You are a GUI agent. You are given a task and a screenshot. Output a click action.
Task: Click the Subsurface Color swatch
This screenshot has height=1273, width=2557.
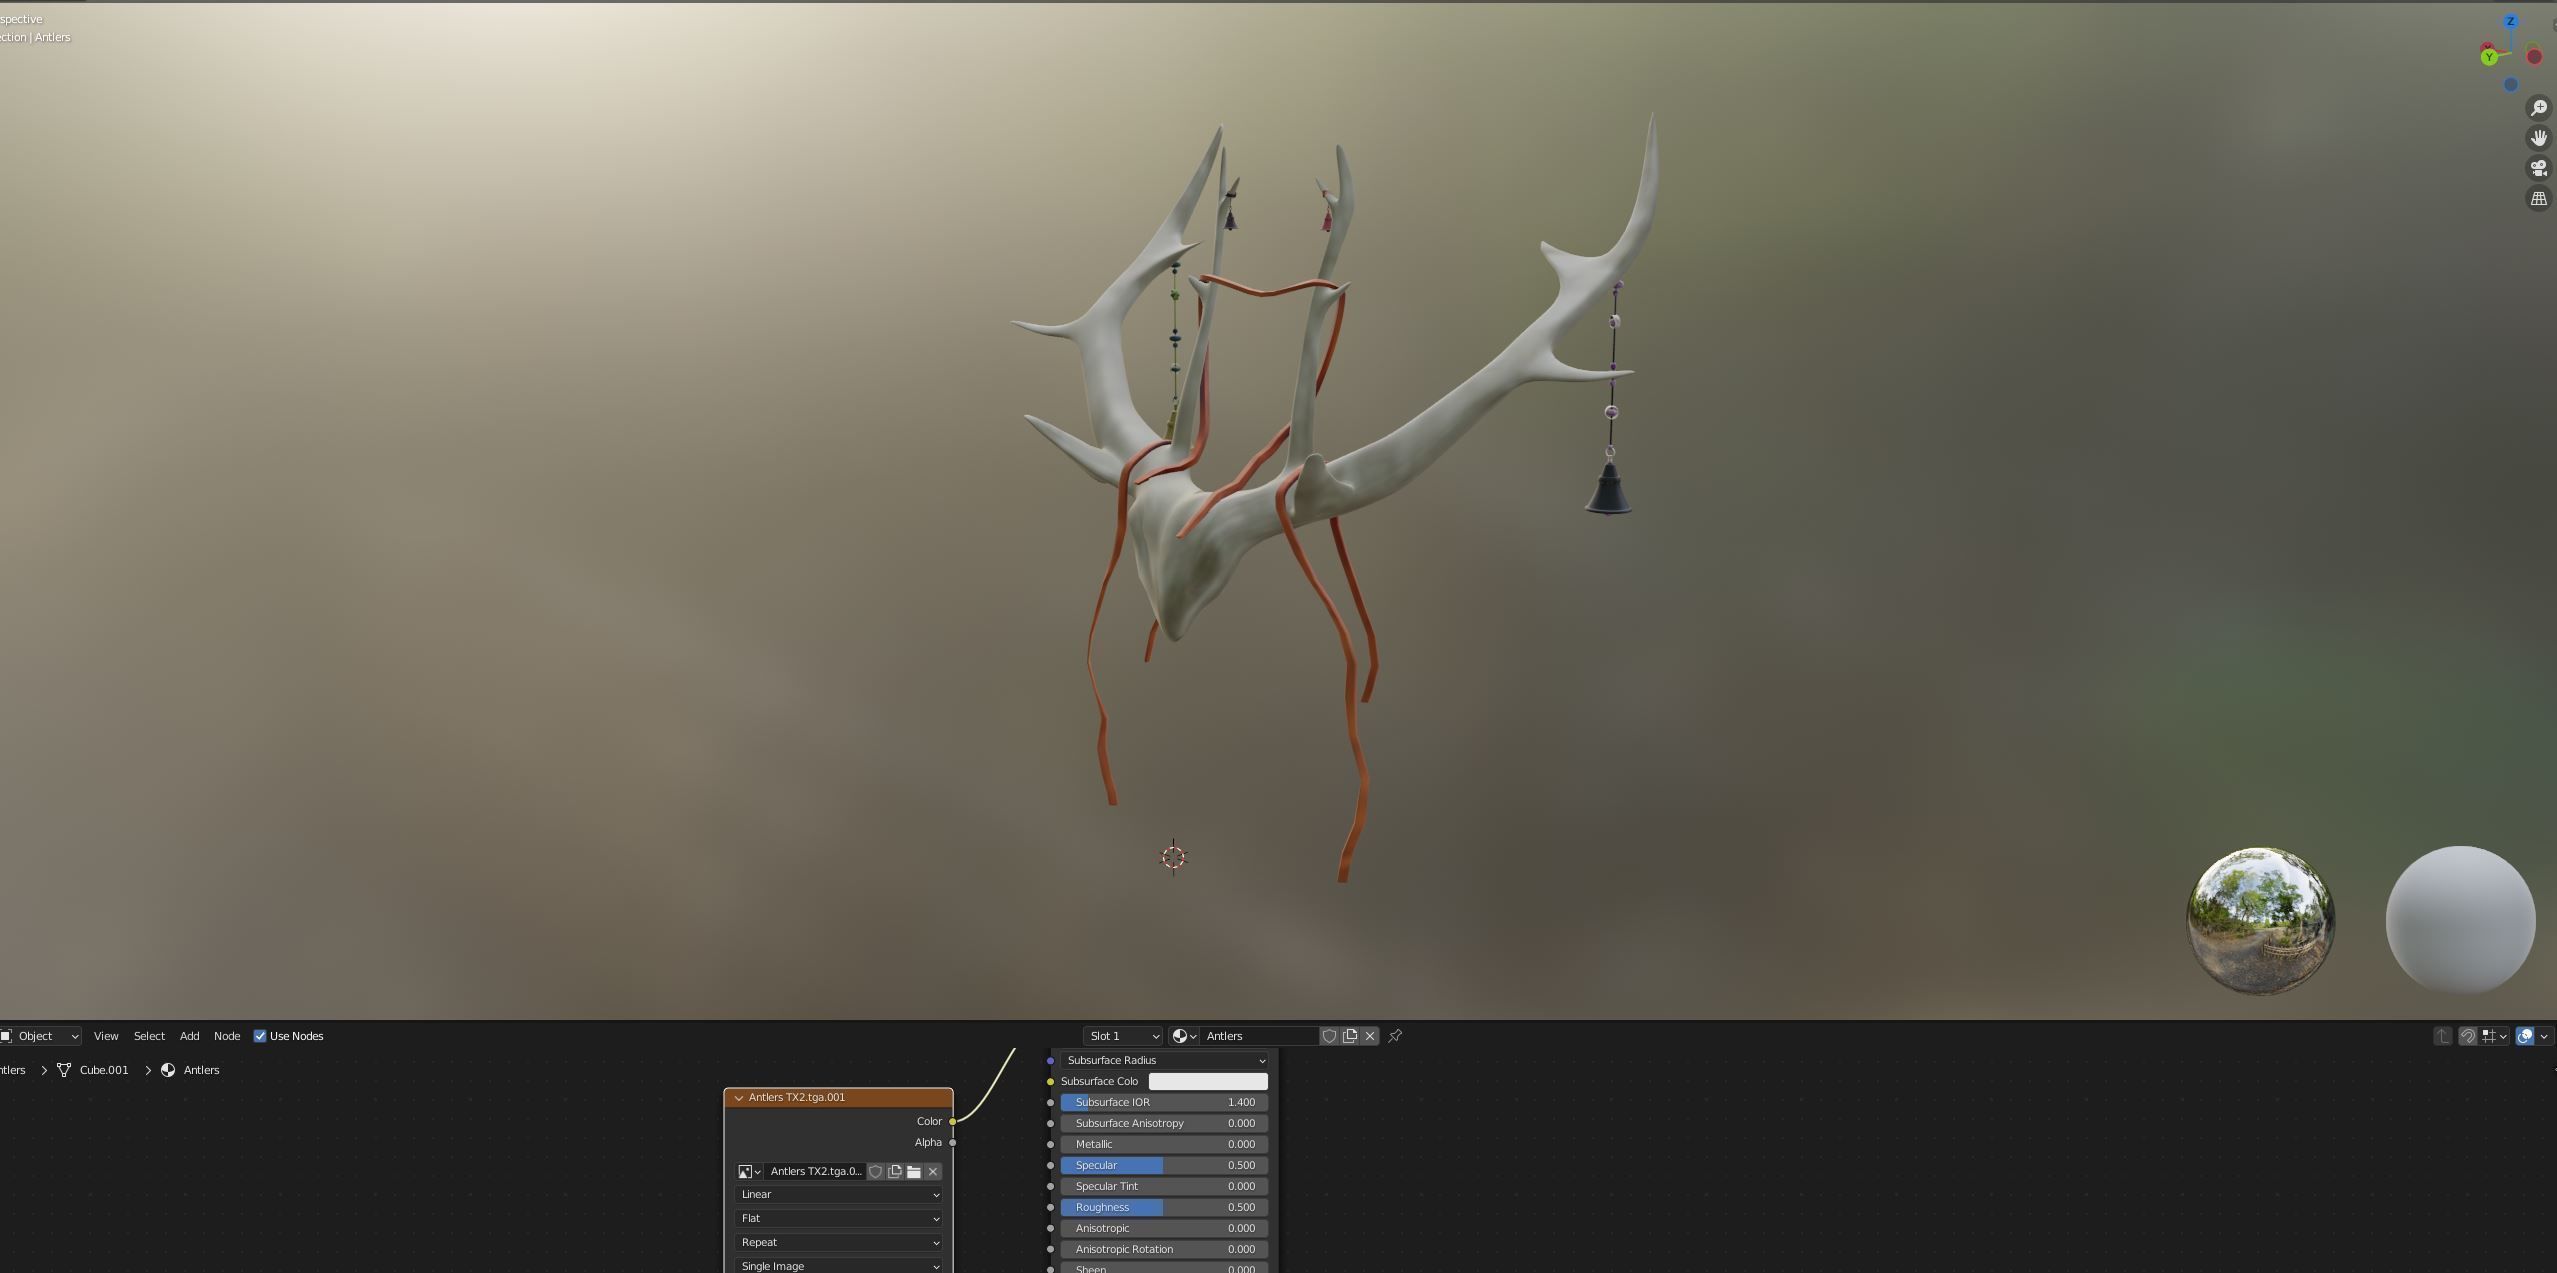pyautogui.click(x=1208, y=1081)
